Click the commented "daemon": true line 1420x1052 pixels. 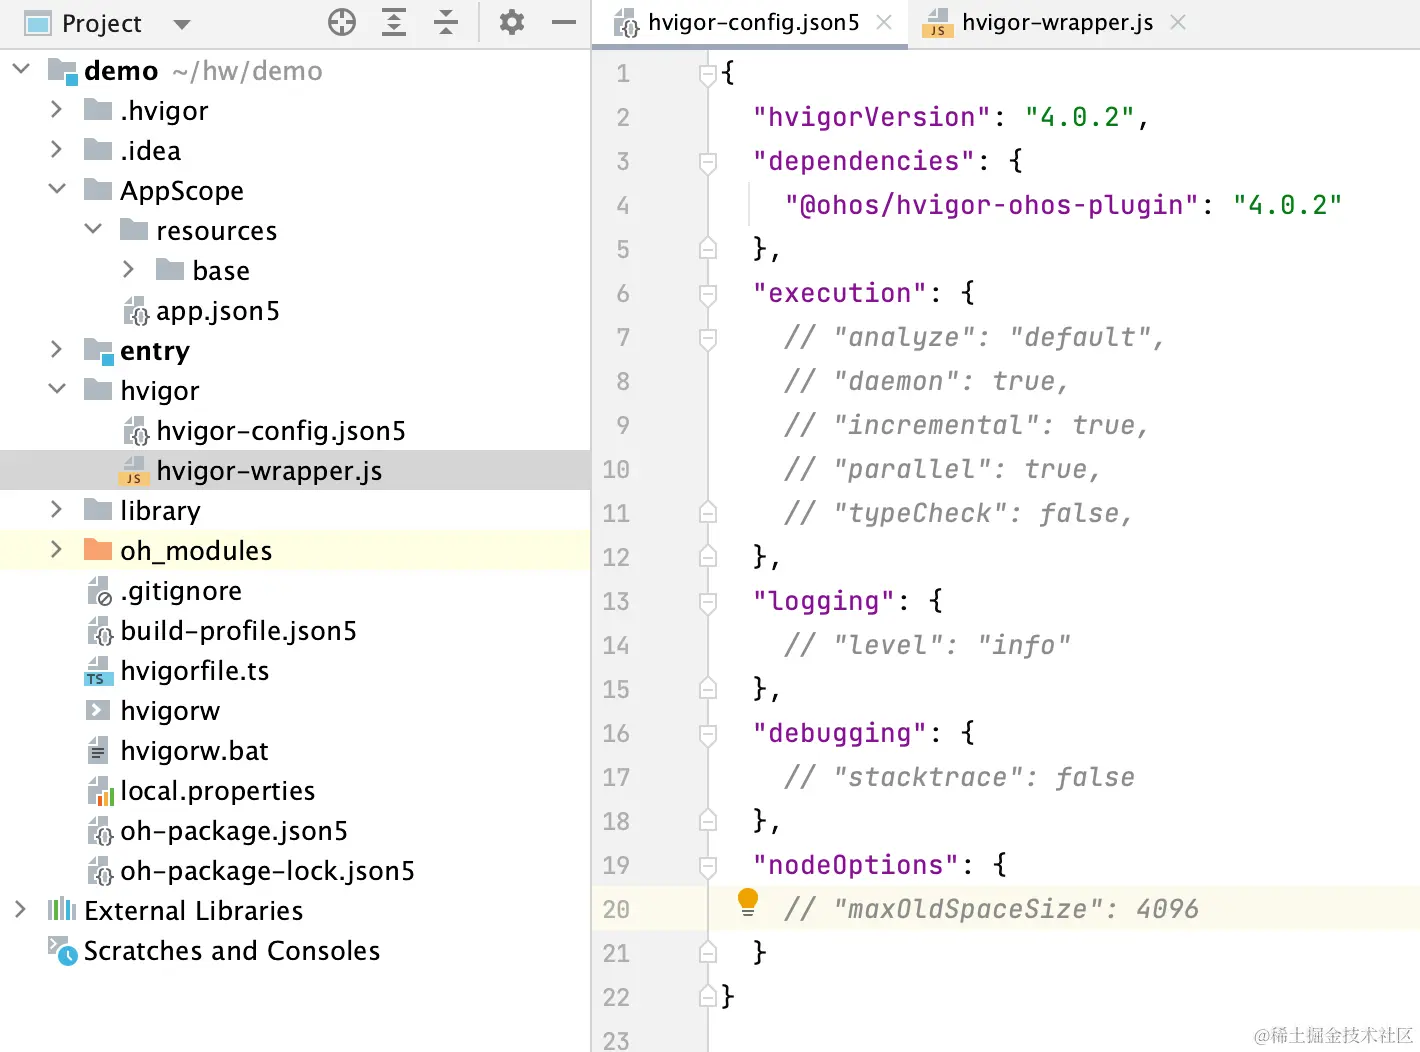[927, 381]
